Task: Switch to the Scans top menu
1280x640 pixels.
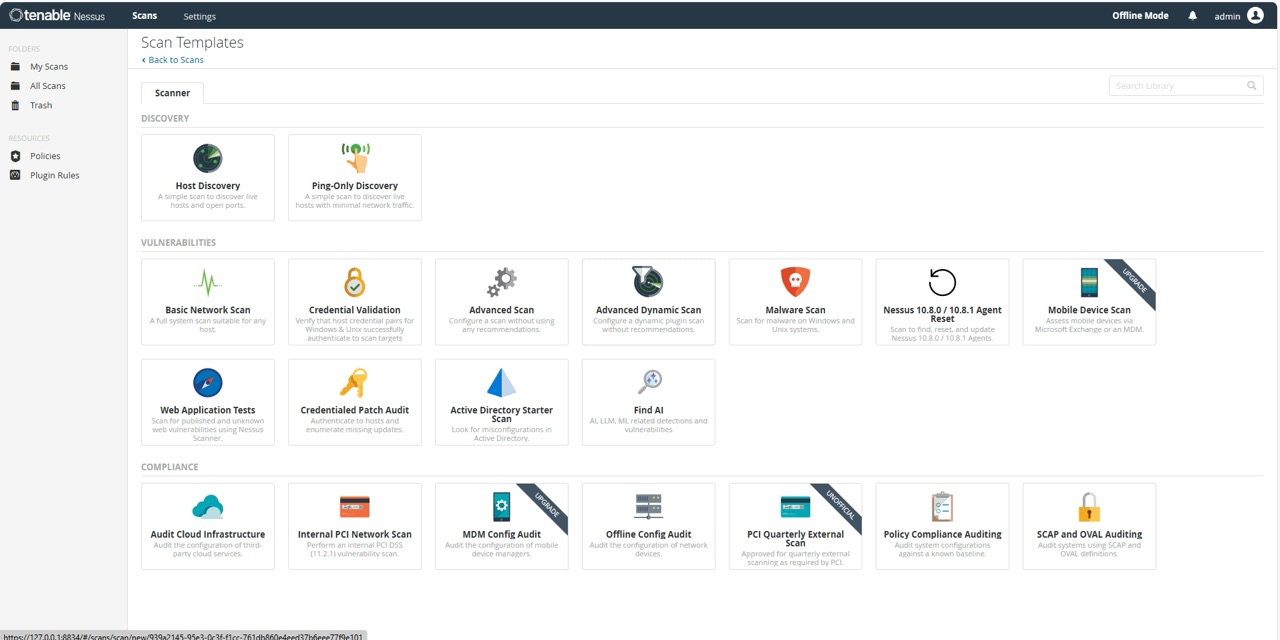Action: click(x=144, y=16)
